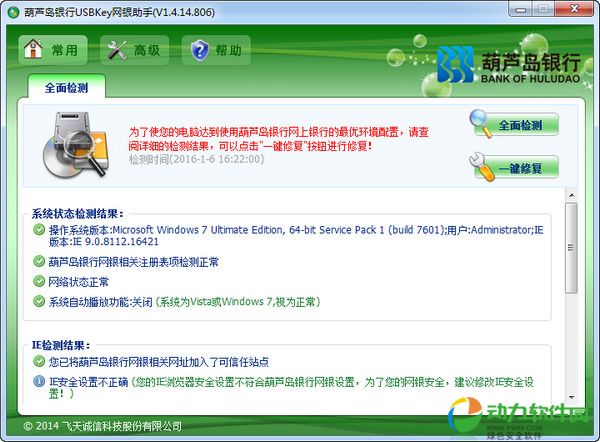Click the 系统状态检测结果 section heading
The image size is (600, 442).
[77, 213]
